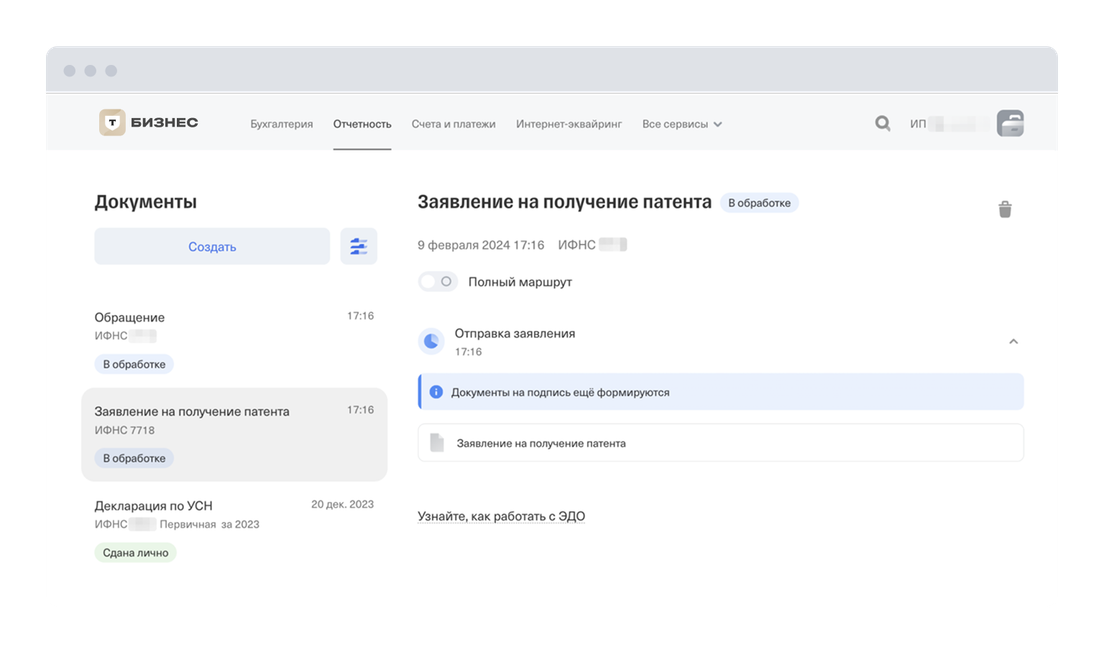Delete the document with the trash icon
The height and width of the screenshot is (656, 1104).
pyautogui.click(x=1005, y=209)
